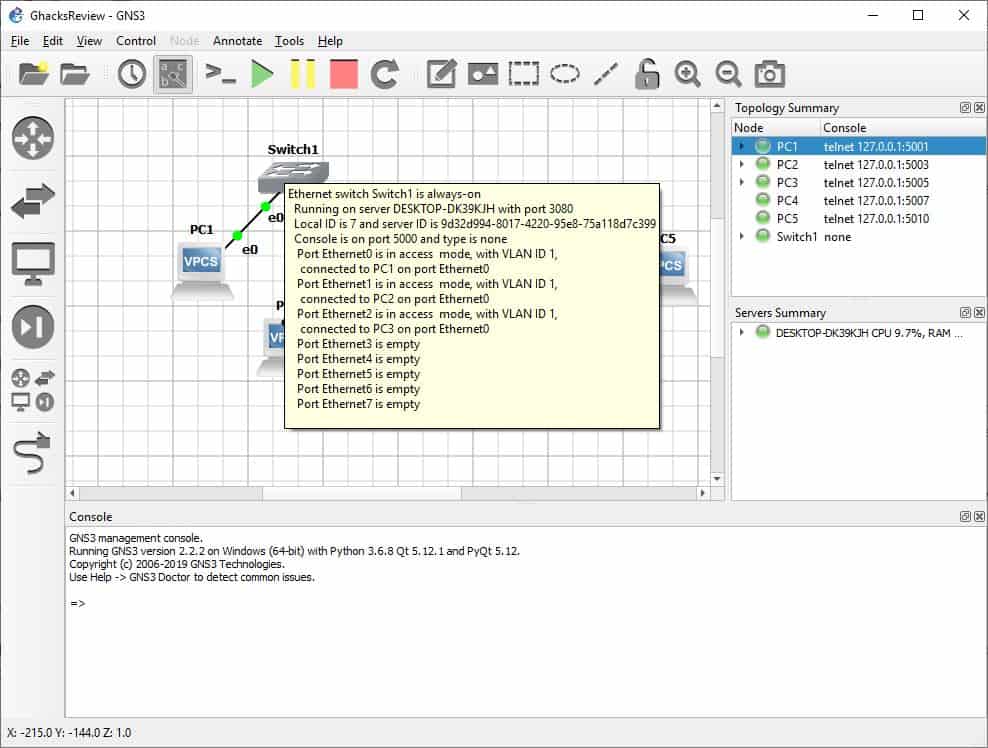Open the Edit menu
This screenshot has height=748, width=988.
click(x=53, y=41)
